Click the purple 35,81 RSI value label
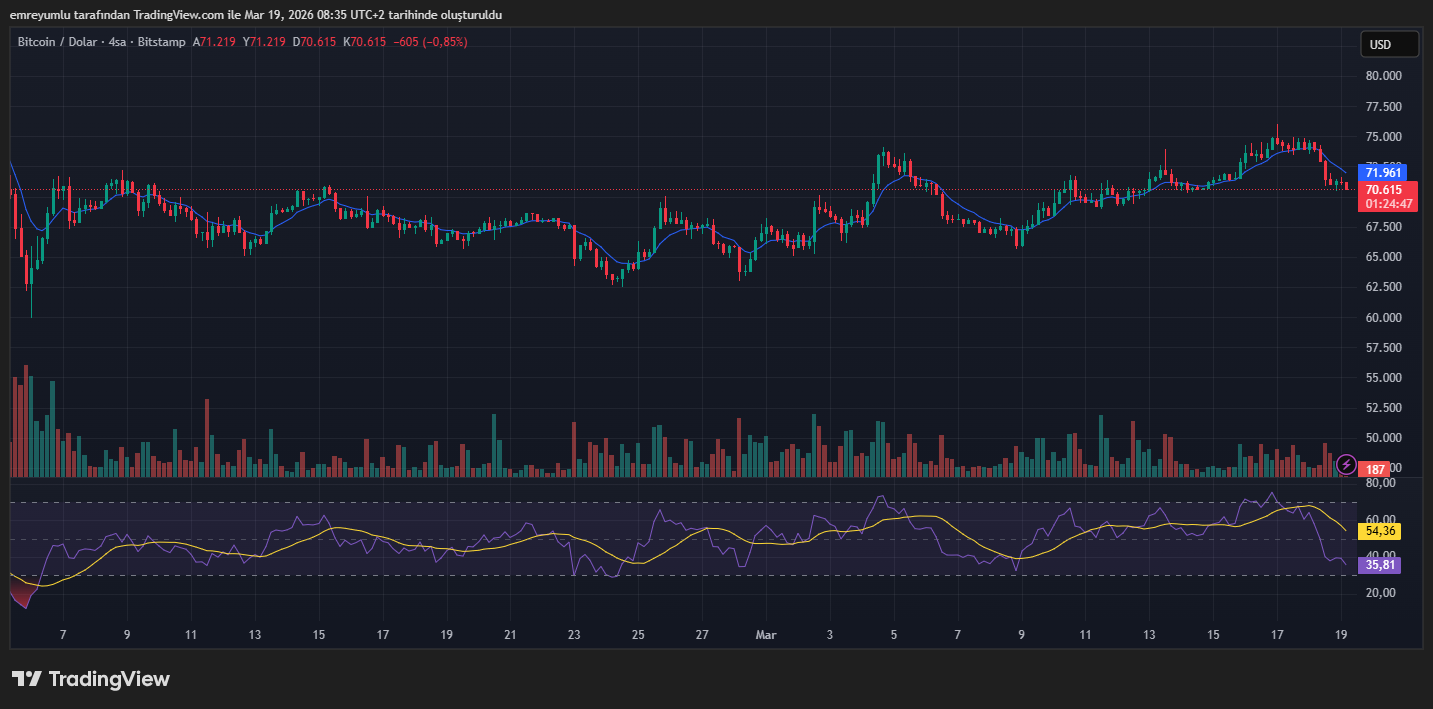1433x709 pixels. [1380, 565]
